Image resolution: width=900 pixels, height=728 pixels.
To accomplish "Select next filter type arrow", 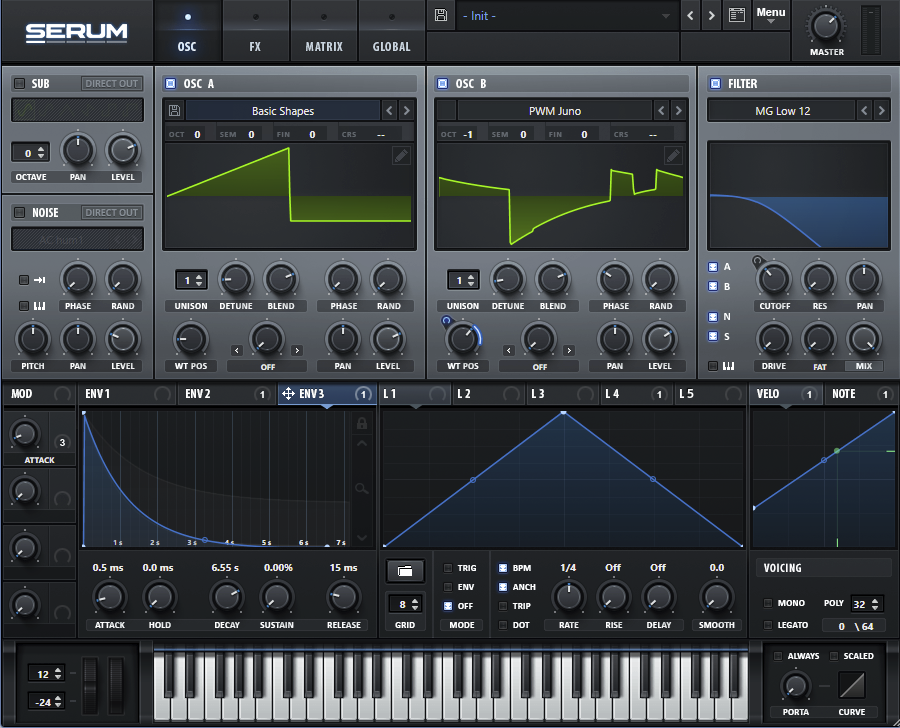I will click(882, 110).
